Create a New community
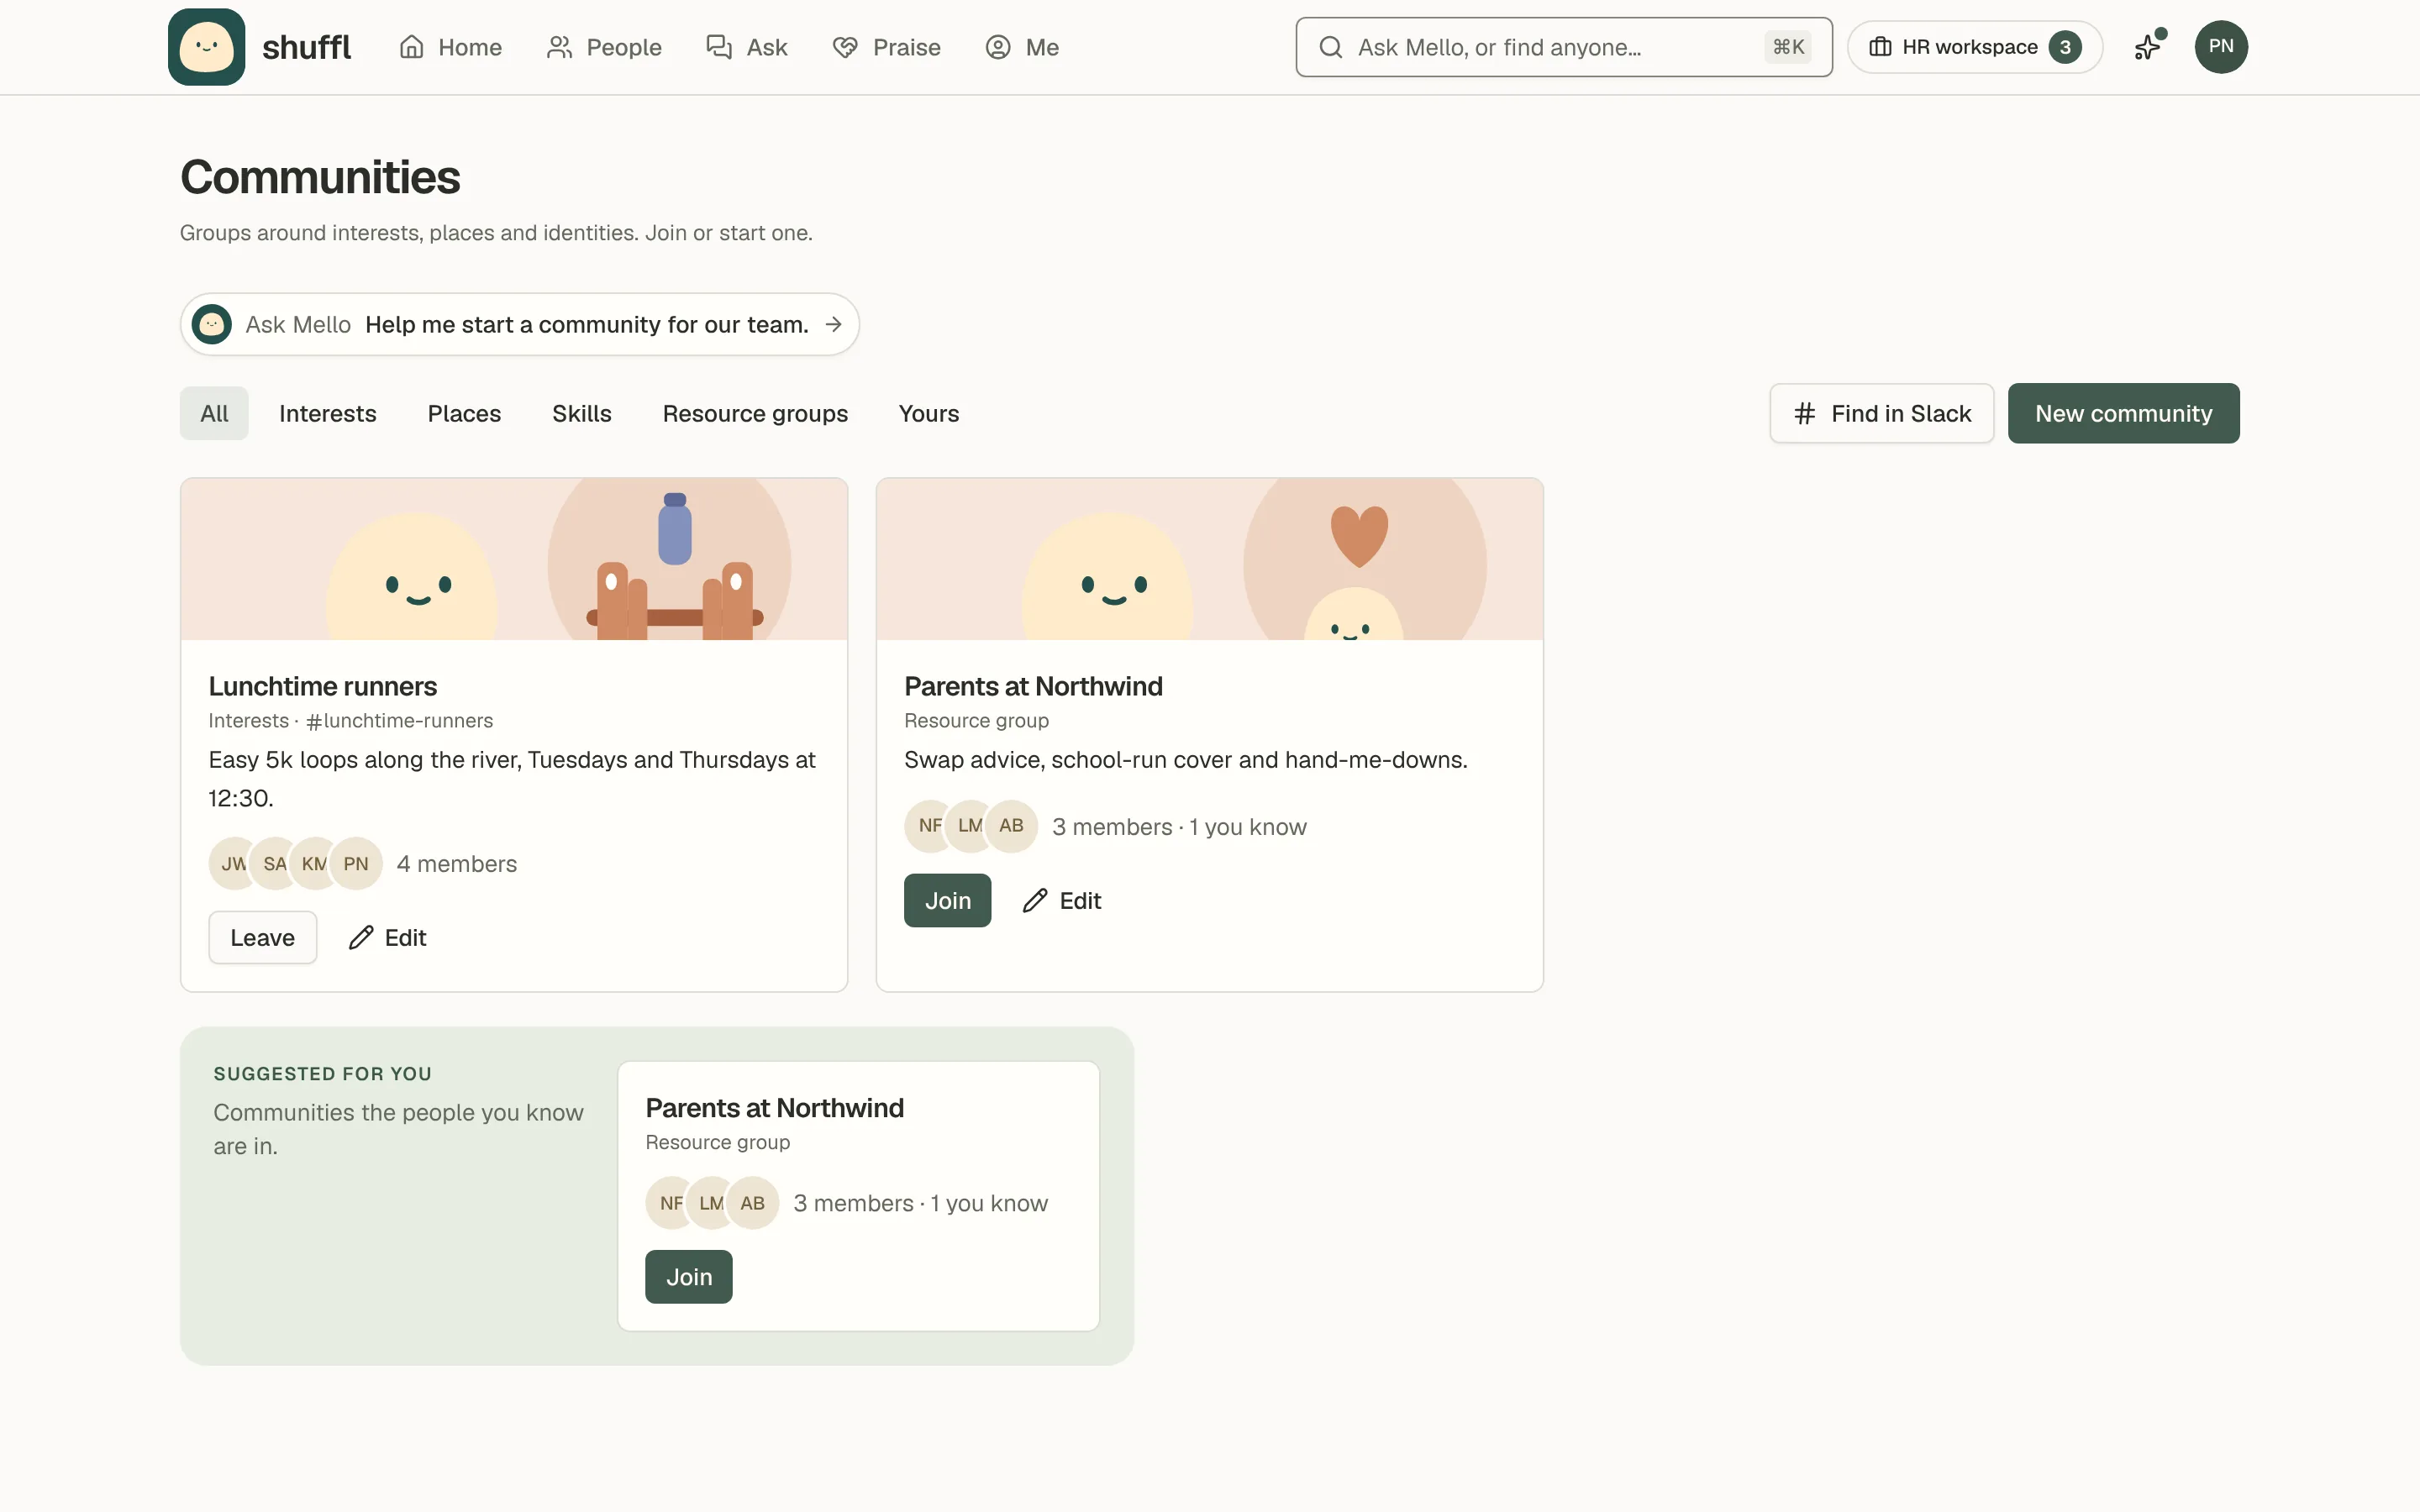2420x1512 pixels. coord(2124,413)
